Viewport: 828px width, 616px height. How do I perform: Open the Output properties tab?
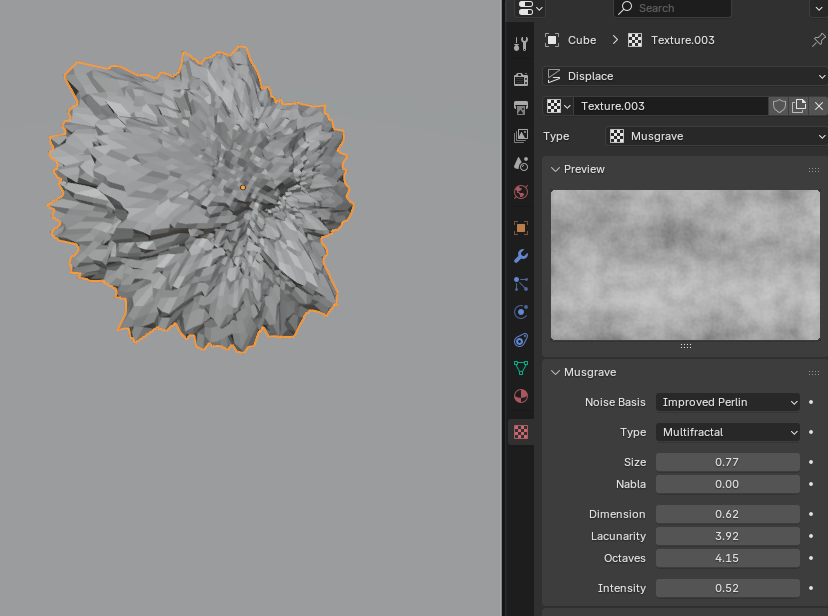coord(520,107)
